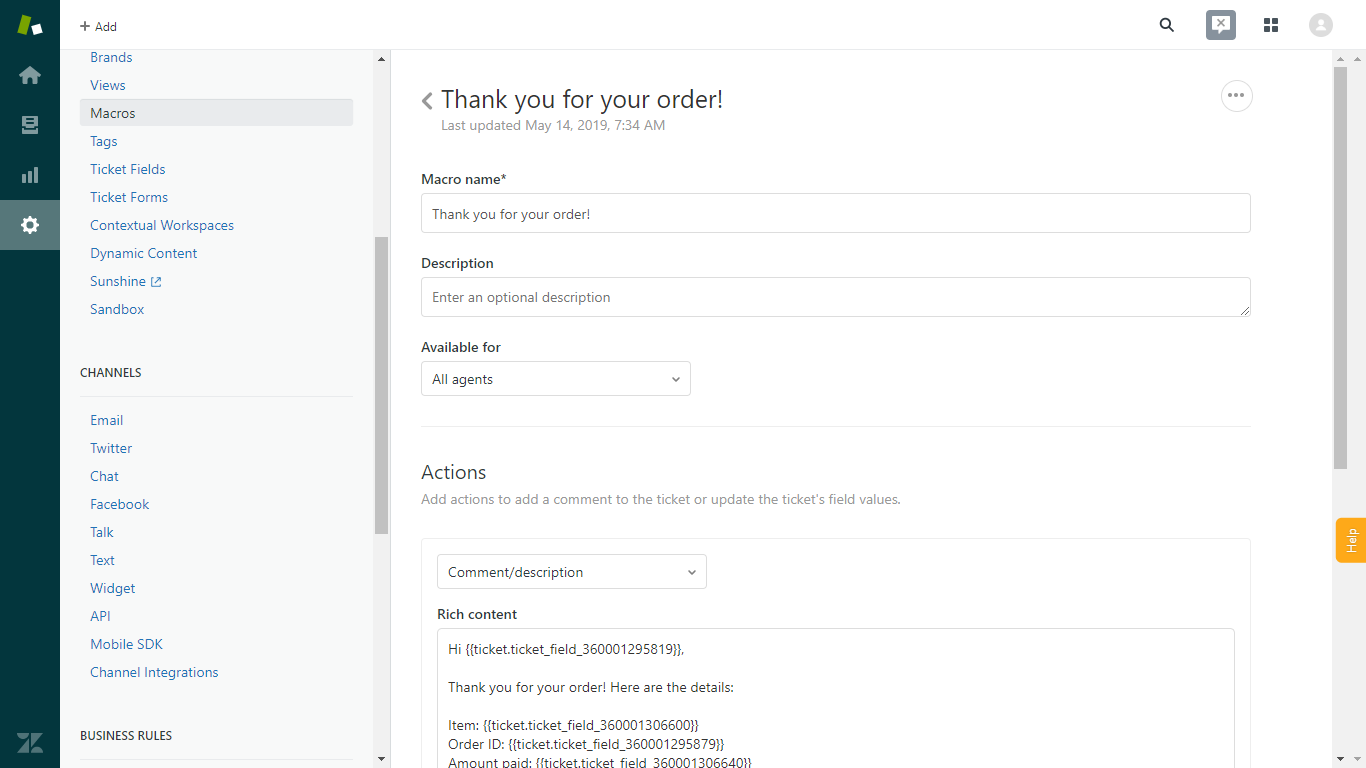Open Dynamic Content settings

144,253
